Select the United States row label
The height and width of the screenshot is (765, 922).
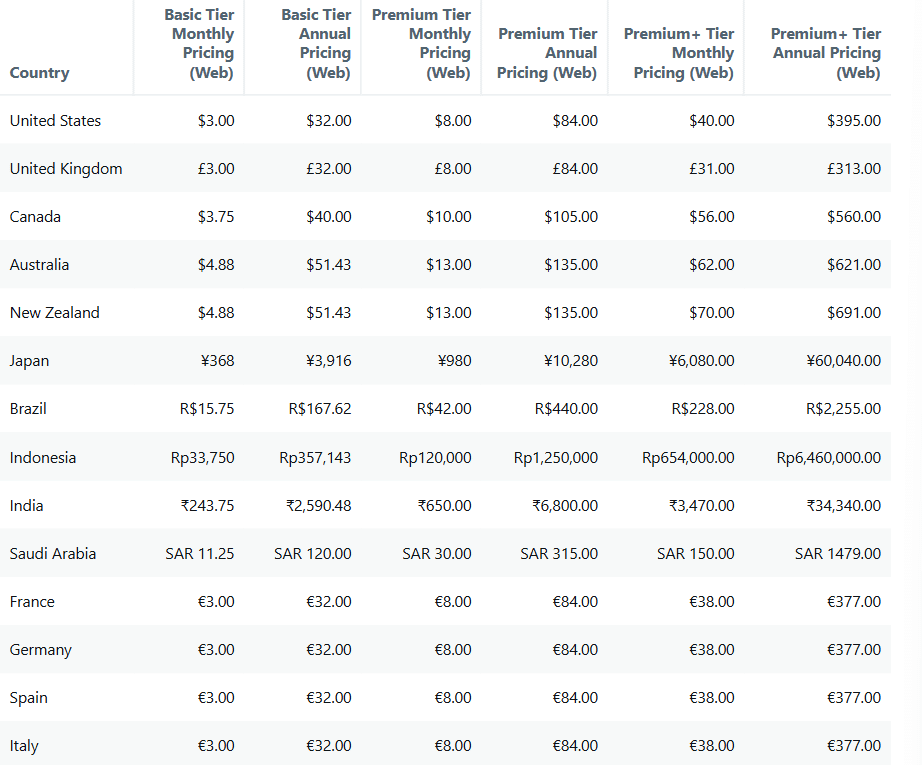pos(55,121)
